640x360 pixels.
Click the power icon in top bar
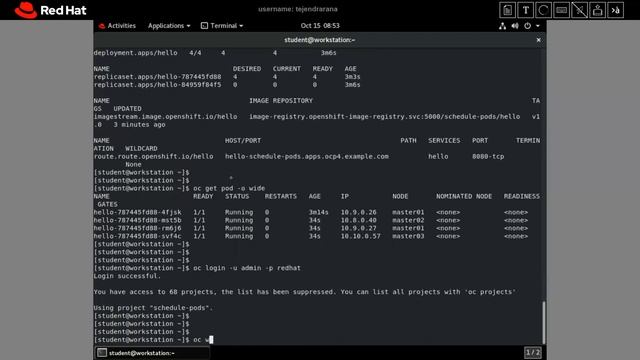527,26
